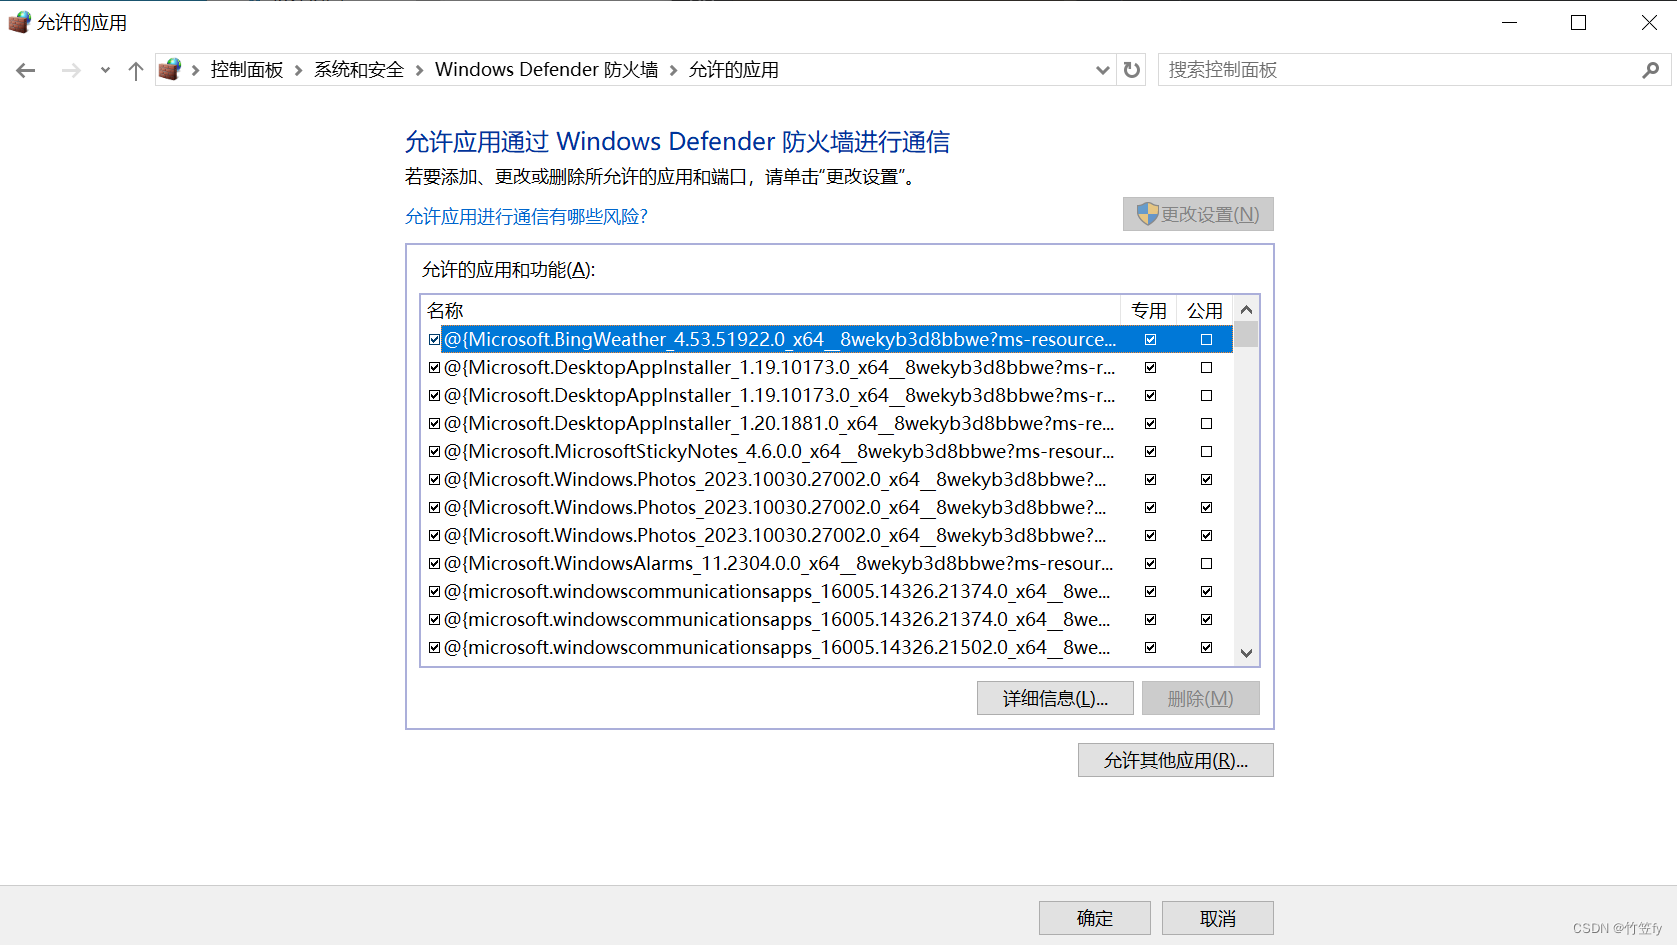Click the 允许其他应用(R)... button
1677x945 pixels.
click(1176, 760)
